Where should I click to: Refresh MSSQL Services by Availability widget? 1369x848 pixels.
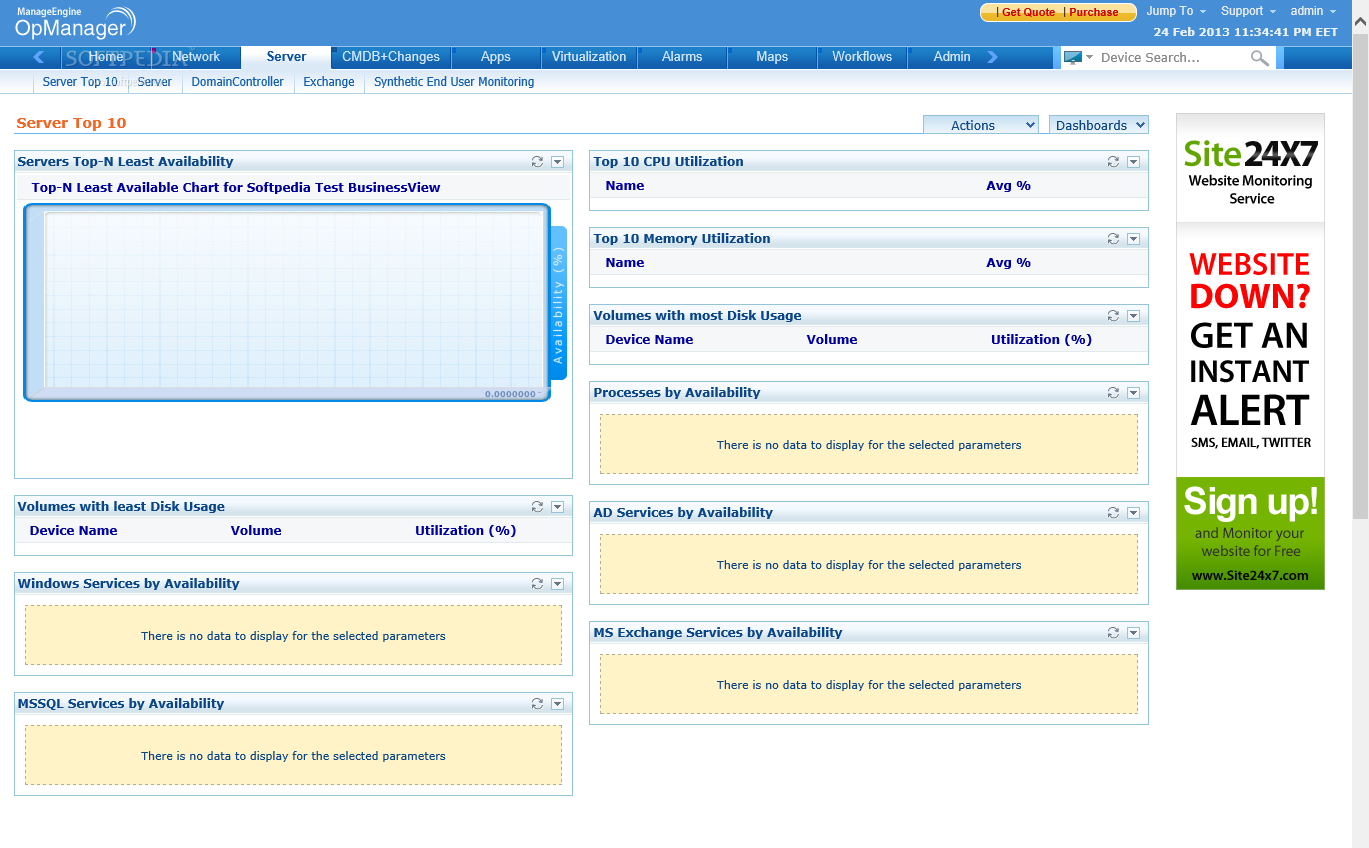[537, 704]
